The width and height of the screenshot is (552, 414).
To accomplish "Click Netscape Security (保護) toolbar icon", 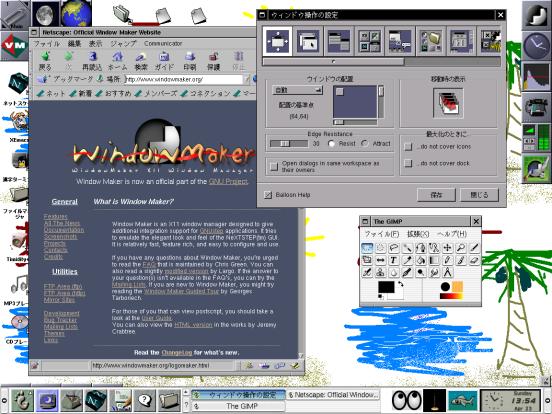I will [213, 61].
